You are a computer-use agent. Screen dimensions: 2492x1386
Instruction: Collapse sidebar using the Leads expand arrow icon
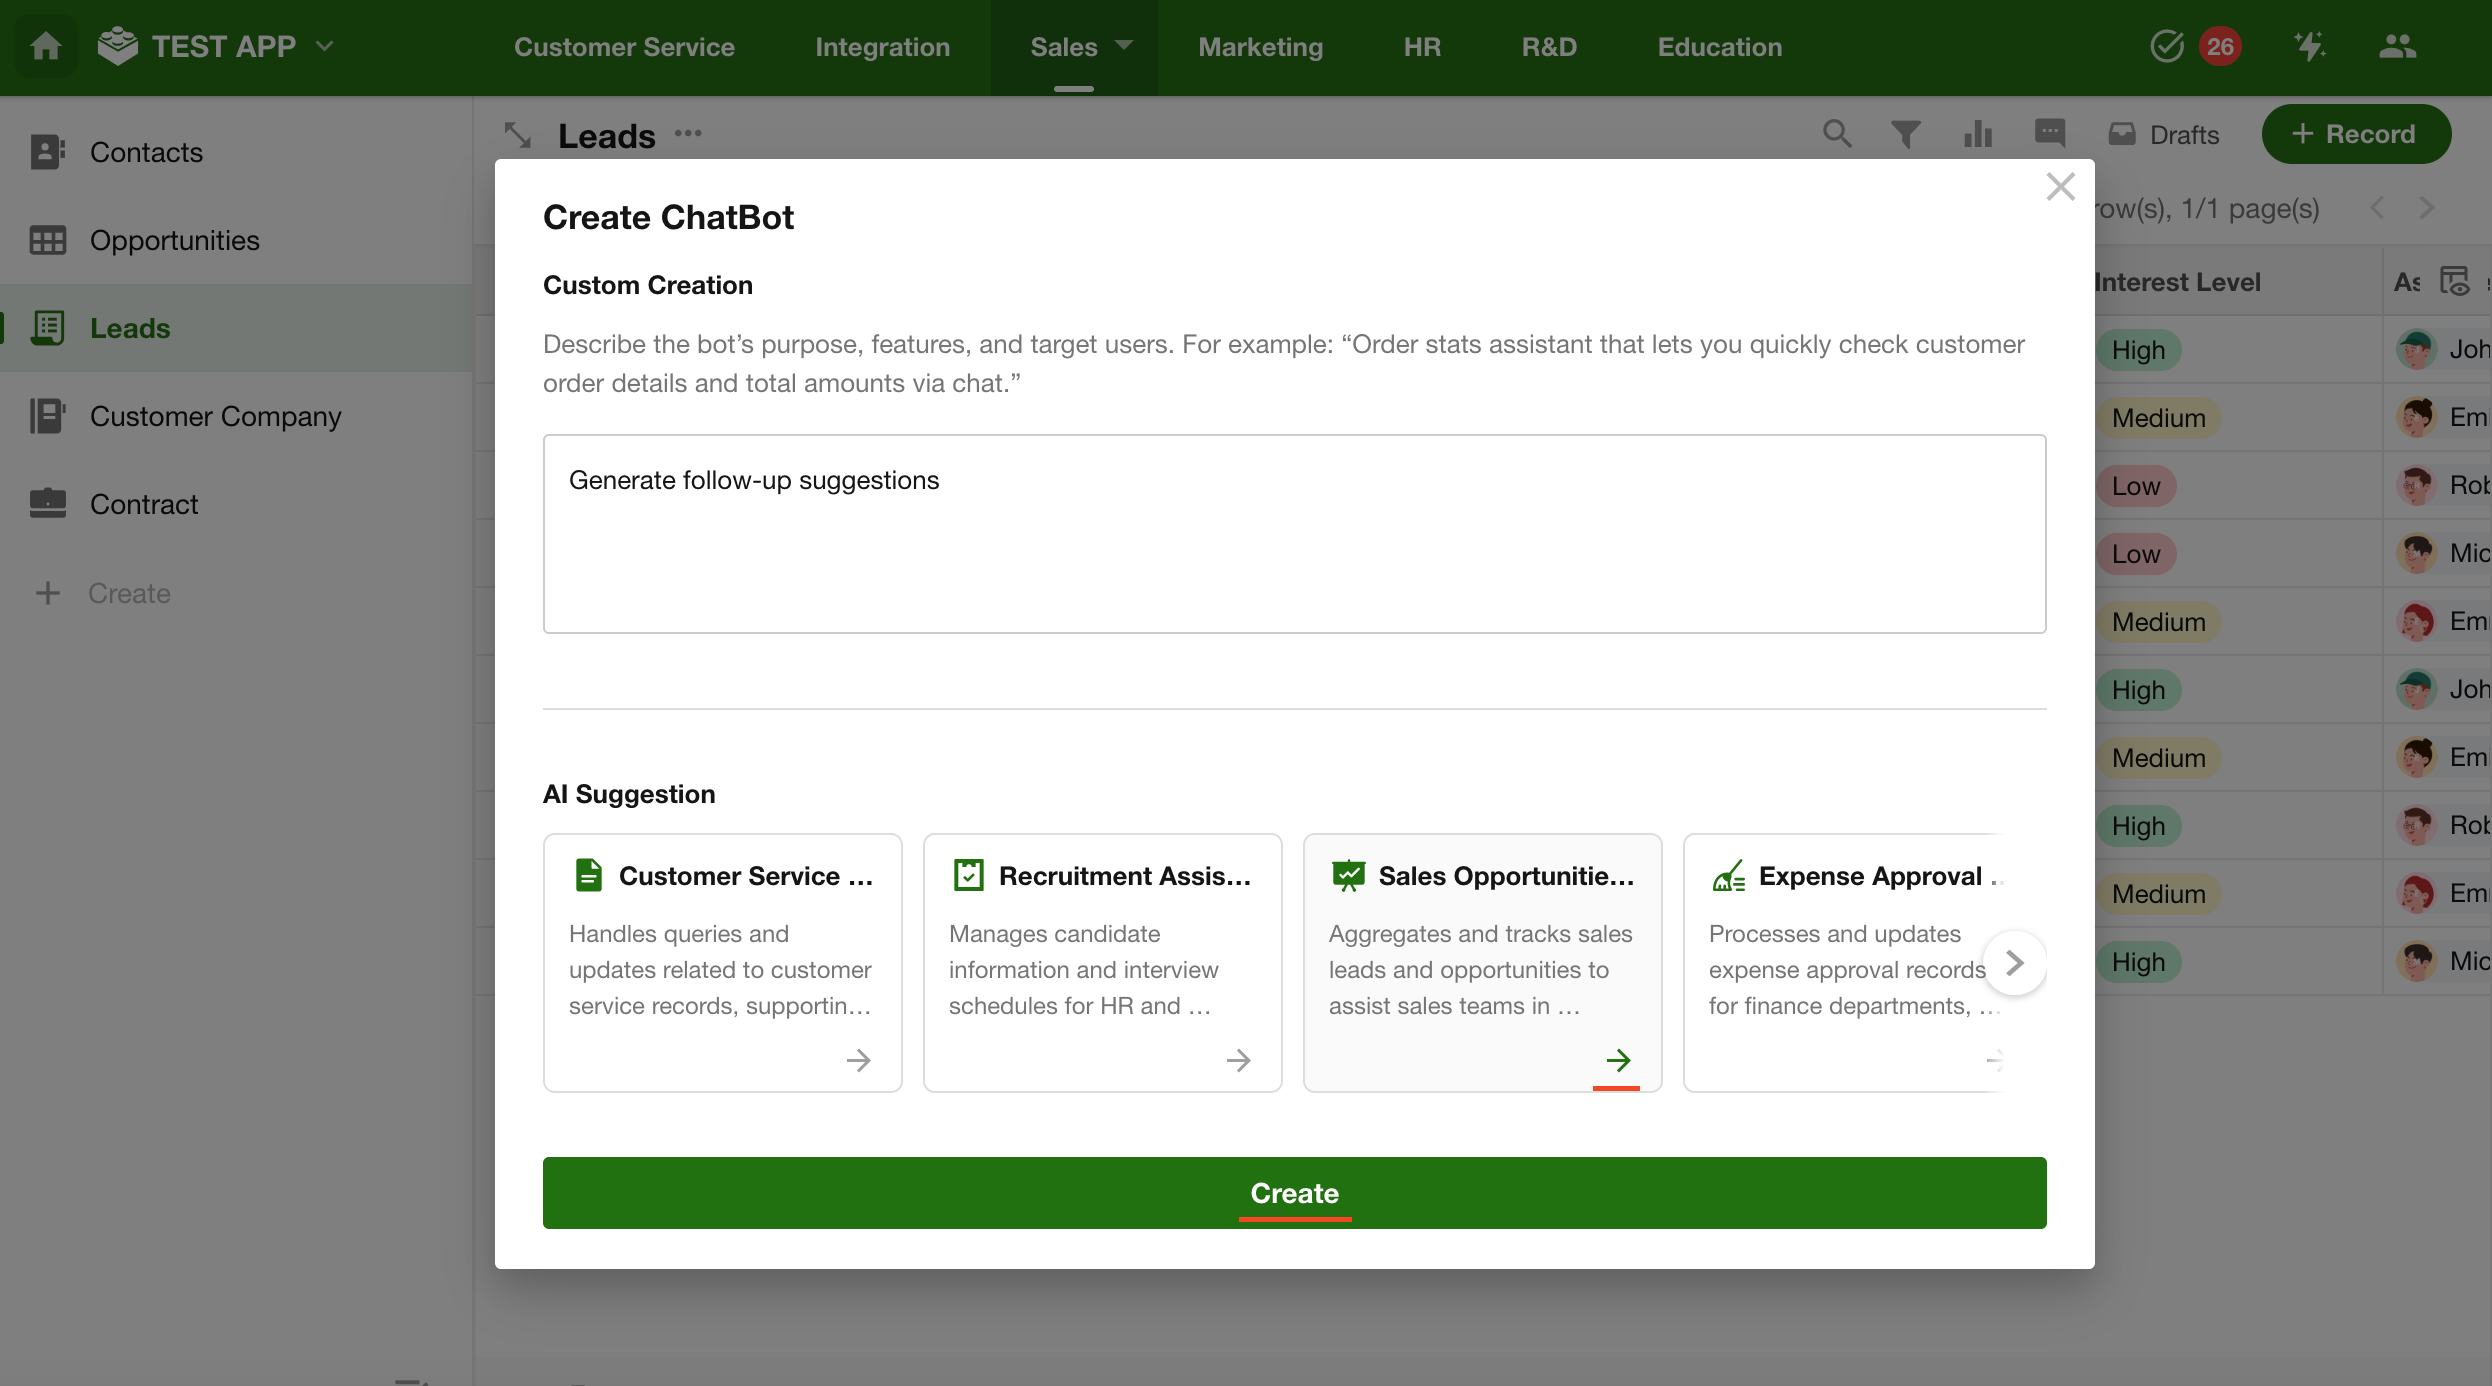[x=518, y=135]
